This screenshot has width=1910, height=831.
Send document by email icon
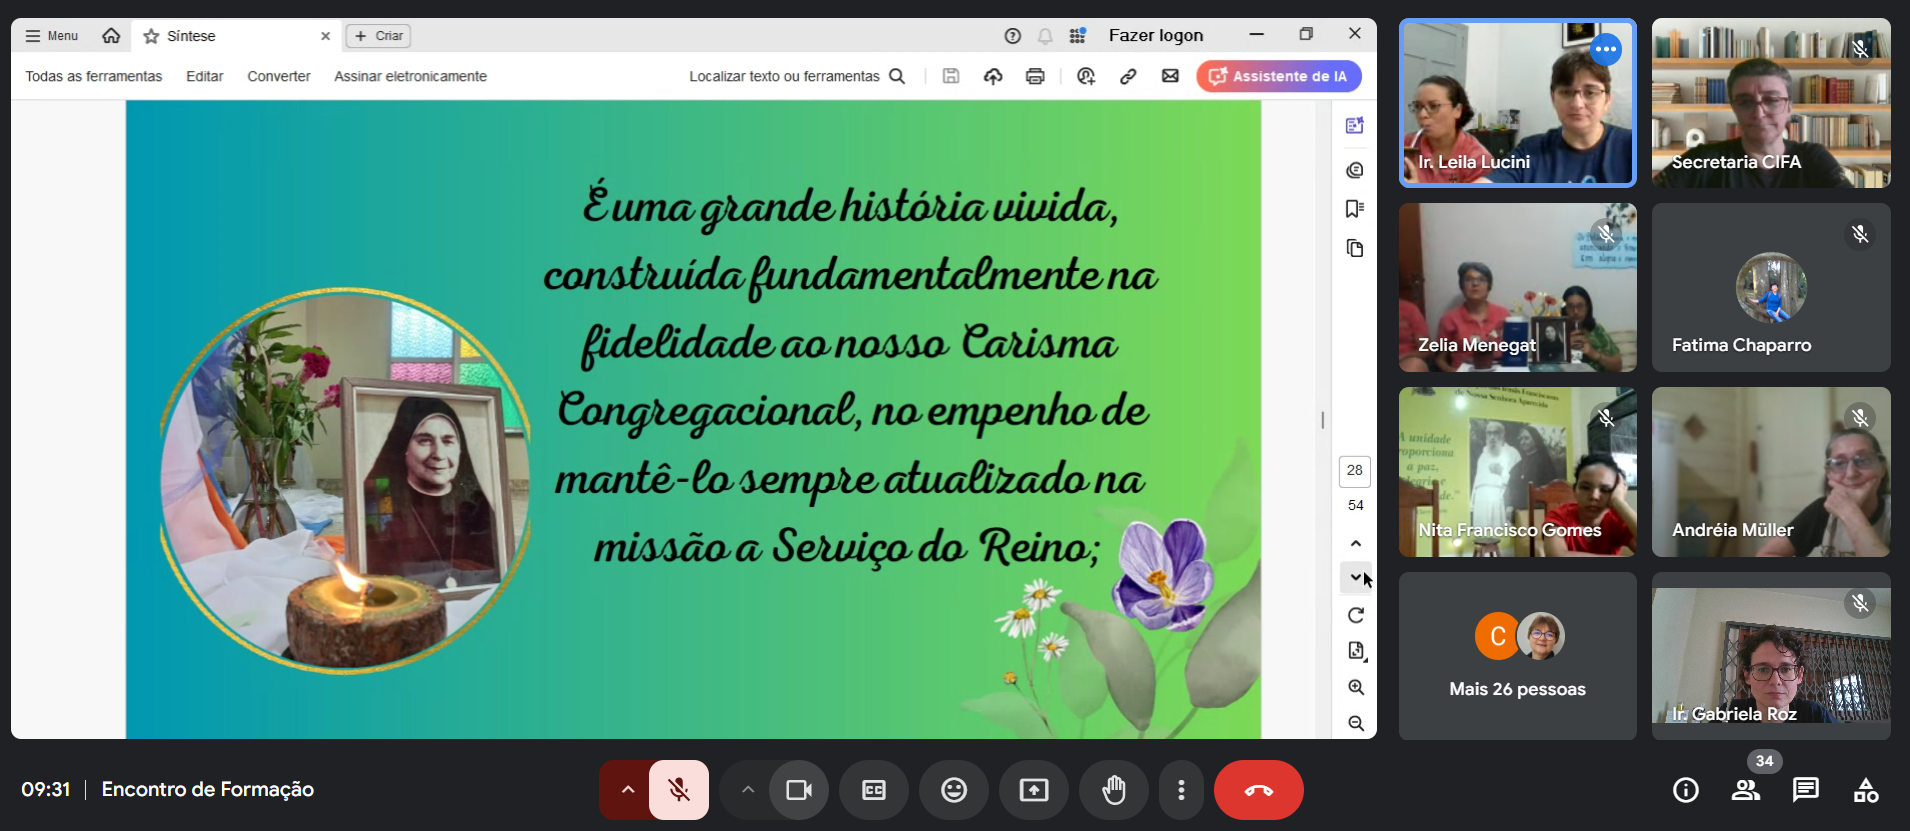click(x=1170, y=76)
